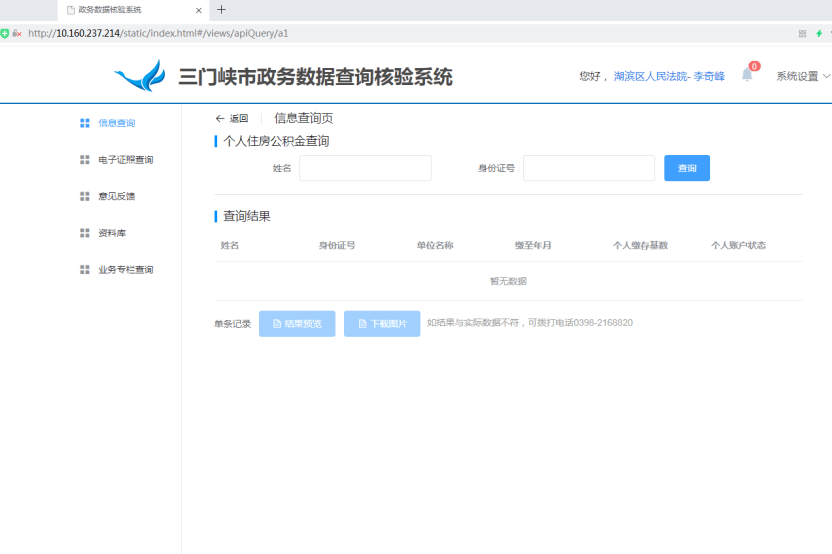Click the 信息查询 sidebar grid icon
The width and height of the screenshot is (832, 554).
(84, 123)
